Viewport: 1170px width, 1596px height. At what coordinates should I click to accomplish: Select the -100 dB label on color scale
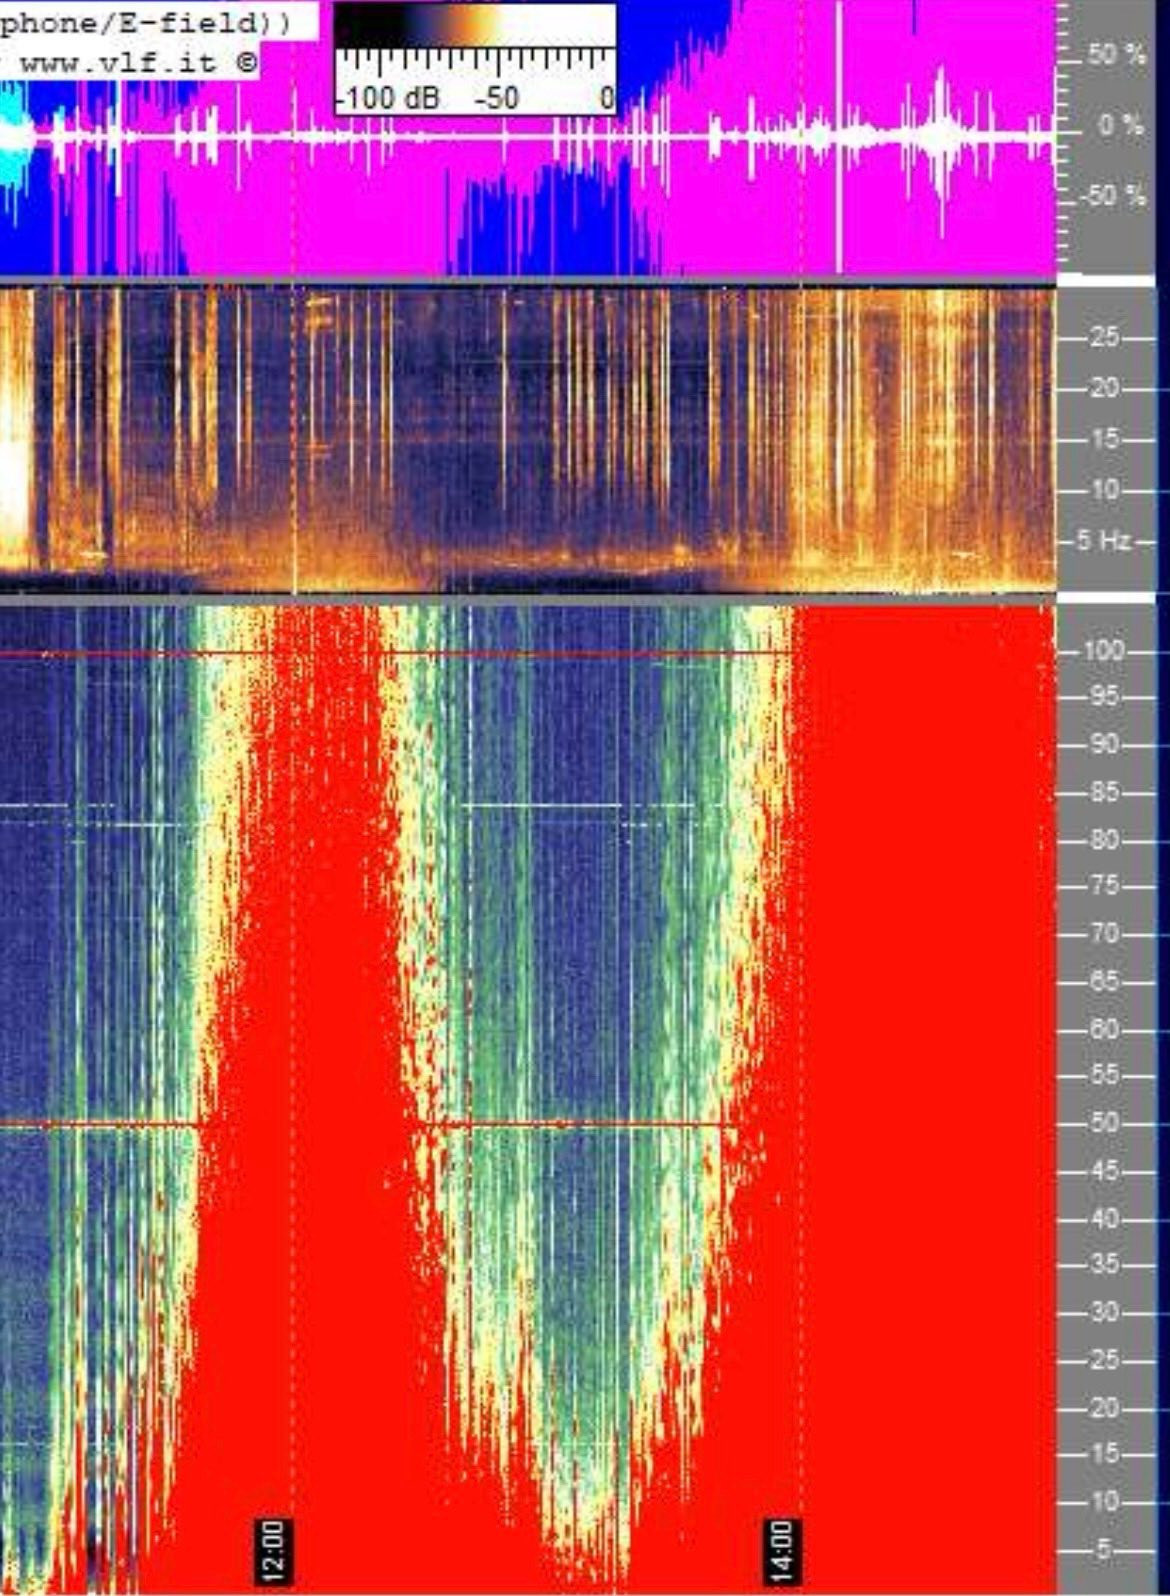click(389, 98)
